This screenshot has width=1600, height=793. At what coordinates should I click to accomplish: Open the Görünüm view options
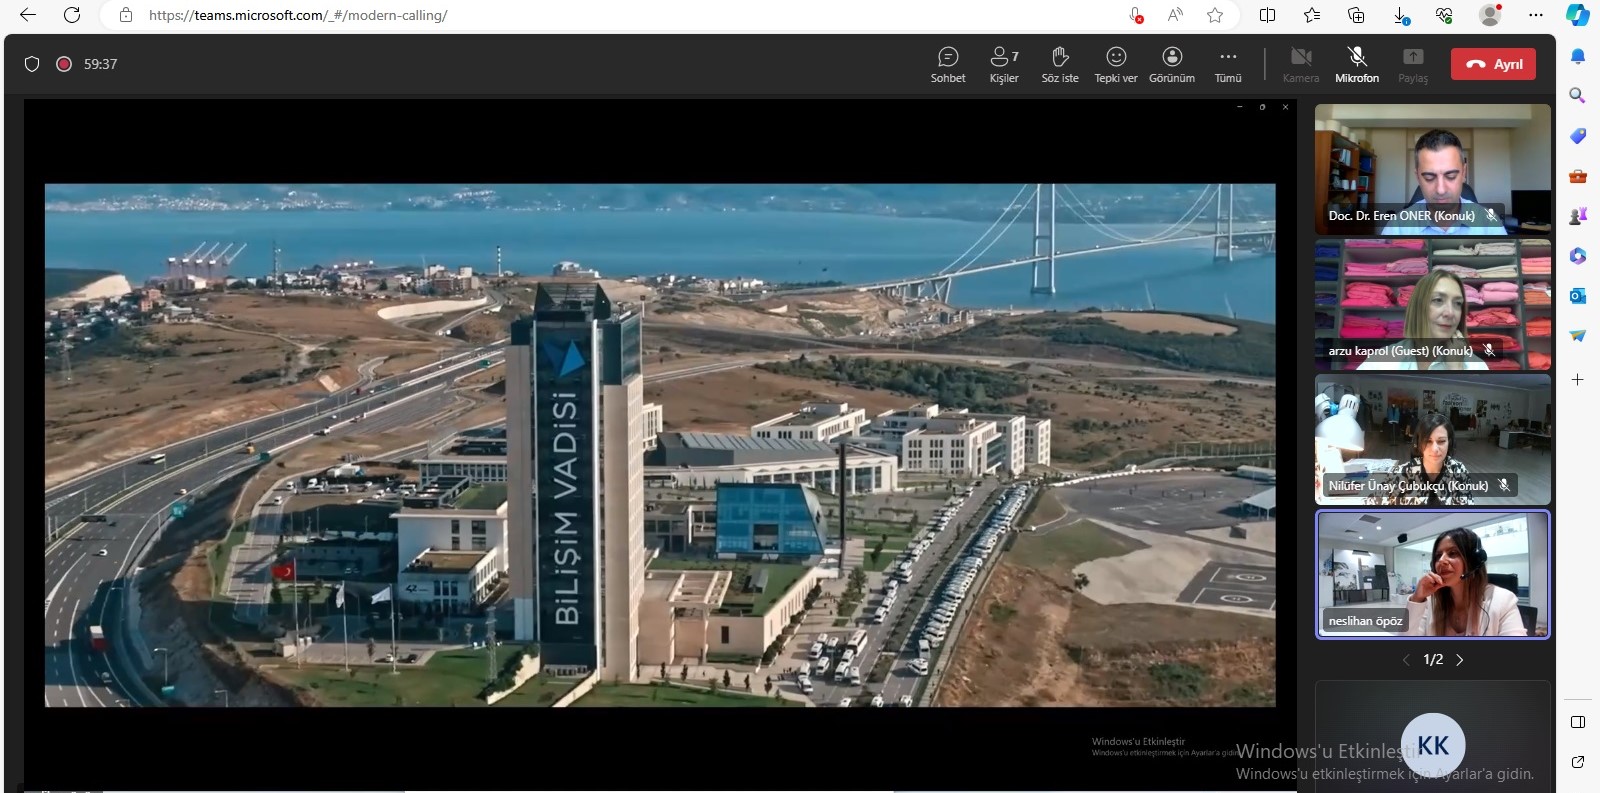(1172, 64)
